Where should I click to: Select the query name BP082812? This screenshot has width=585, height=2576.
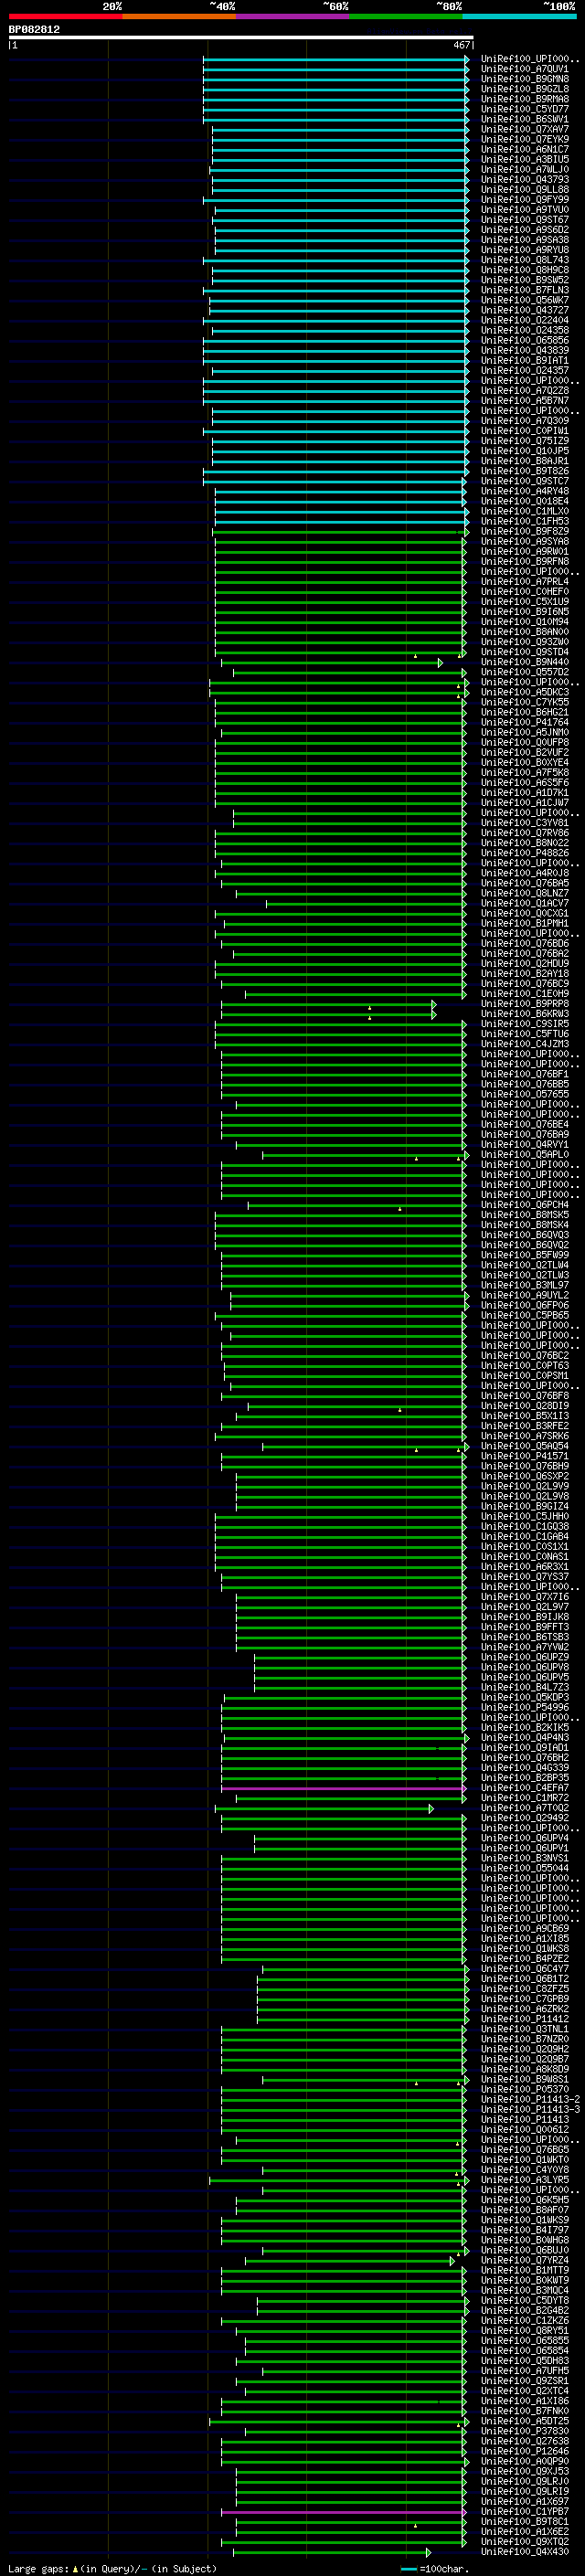(x=34, y=29)
